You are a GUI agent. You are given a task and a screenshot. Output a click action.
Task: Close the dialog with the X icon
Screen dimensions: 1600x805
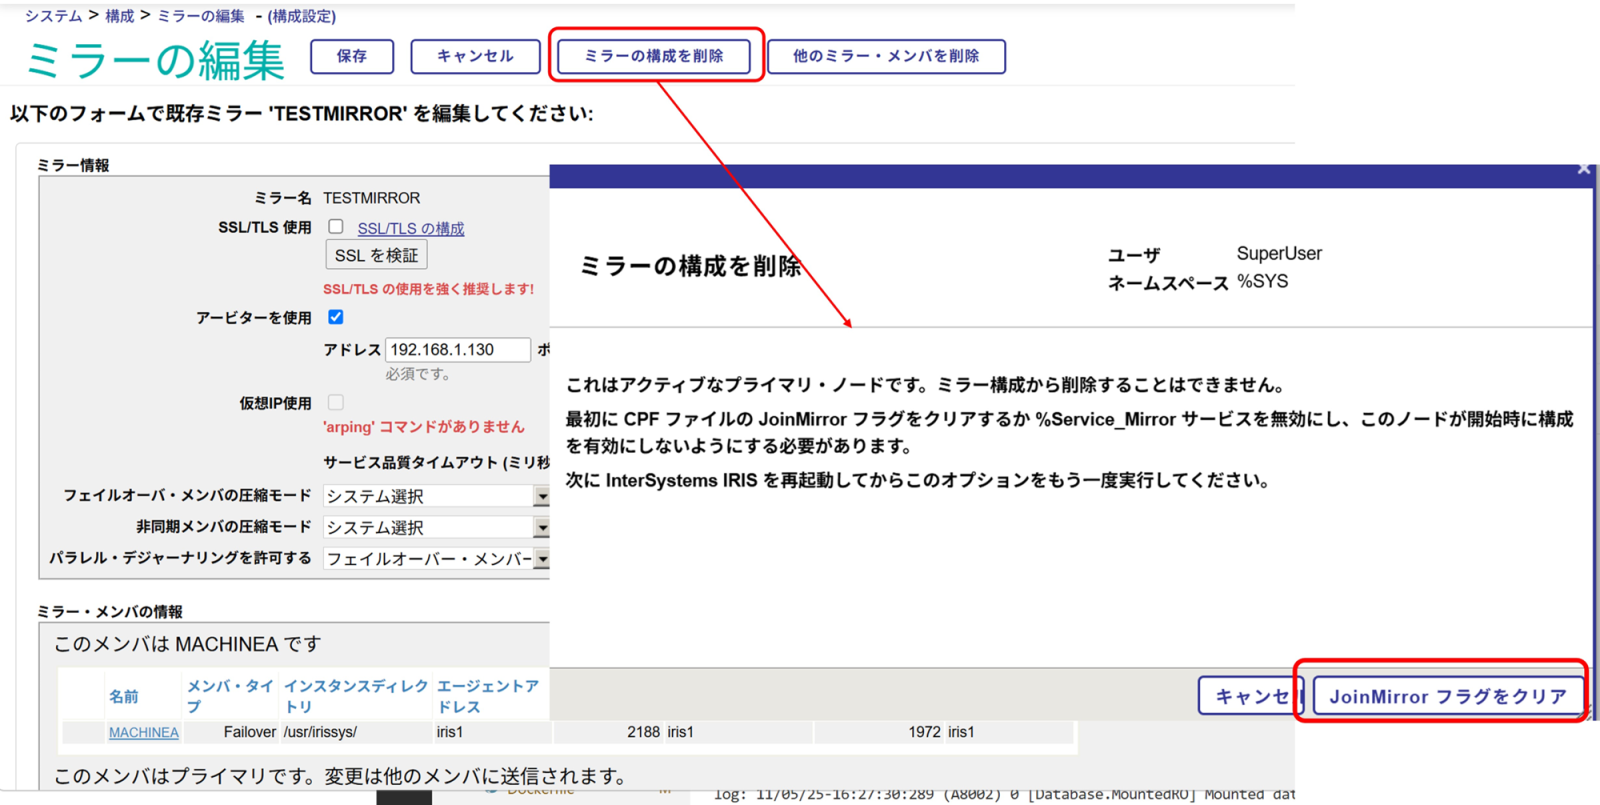click(x=1583, y=169)
